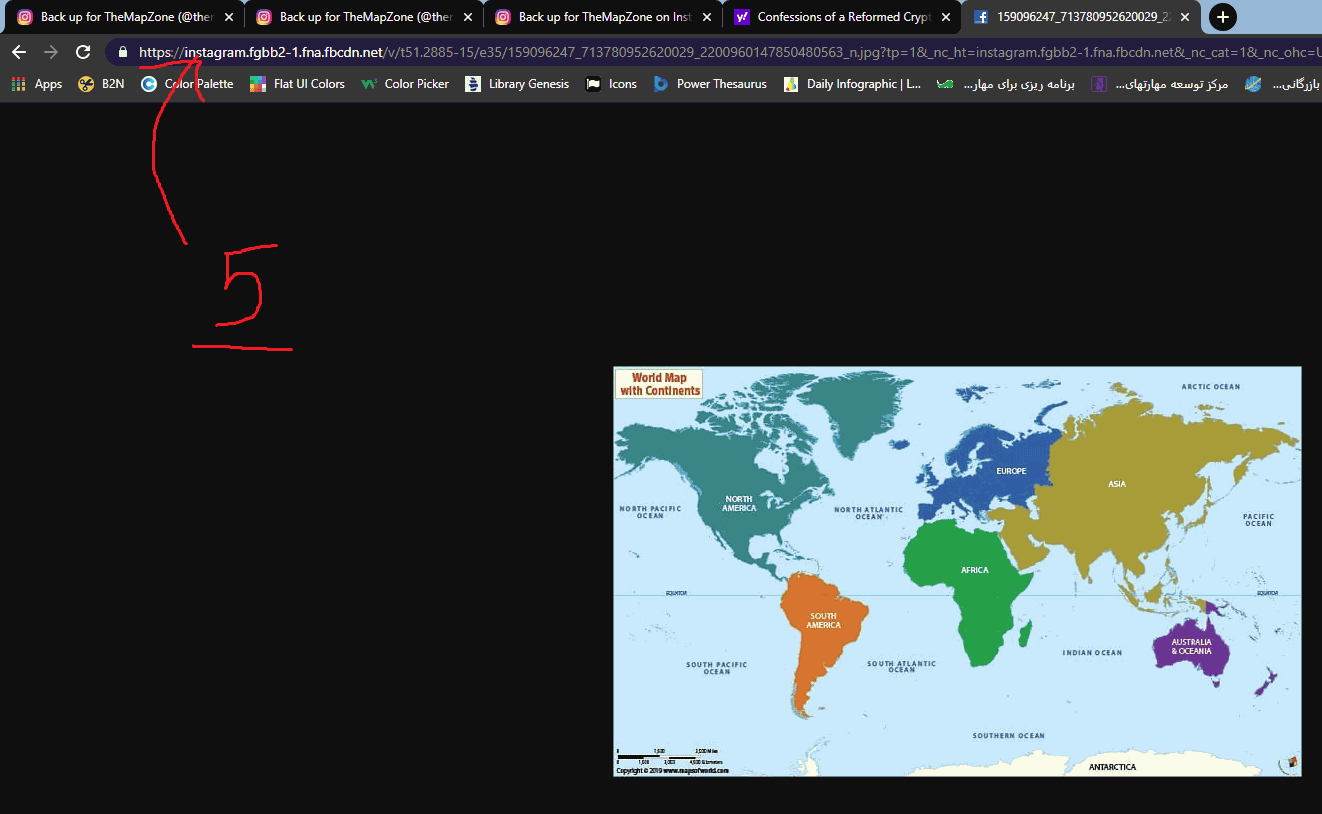Open the Flat UI Colors bookmark
Image resolution: width=1322 pixels, height=814 pixels.
(297, 84)
